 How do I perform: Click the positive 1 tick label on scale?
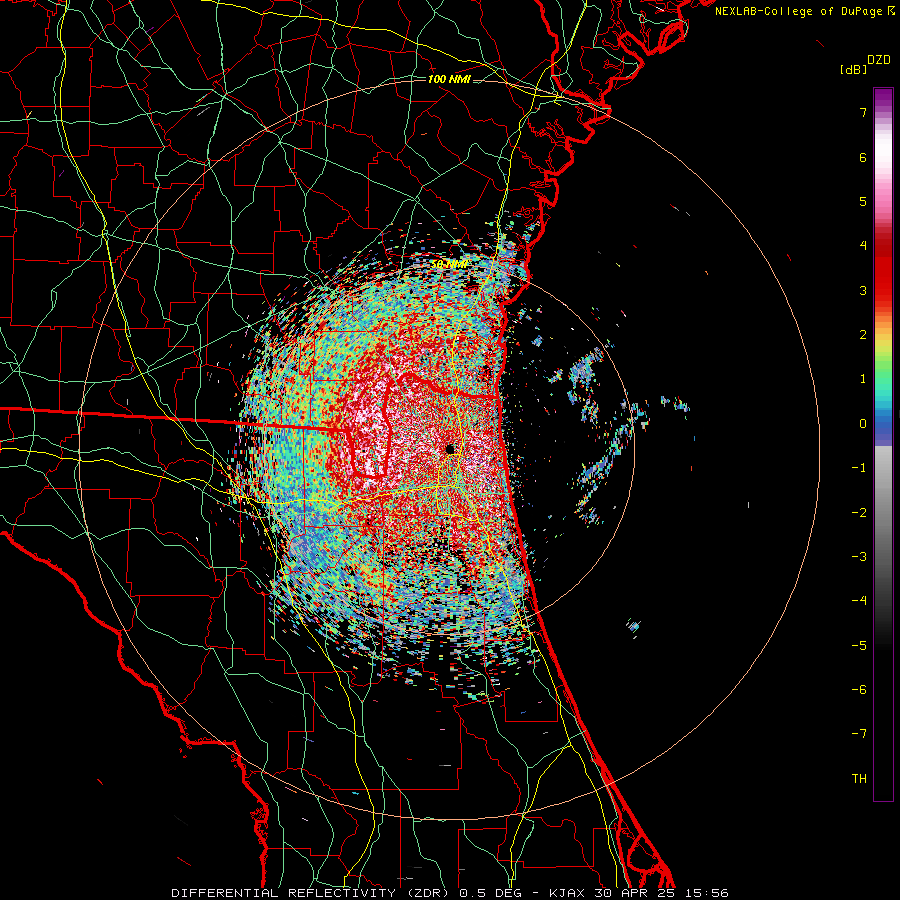coord(863,379)
